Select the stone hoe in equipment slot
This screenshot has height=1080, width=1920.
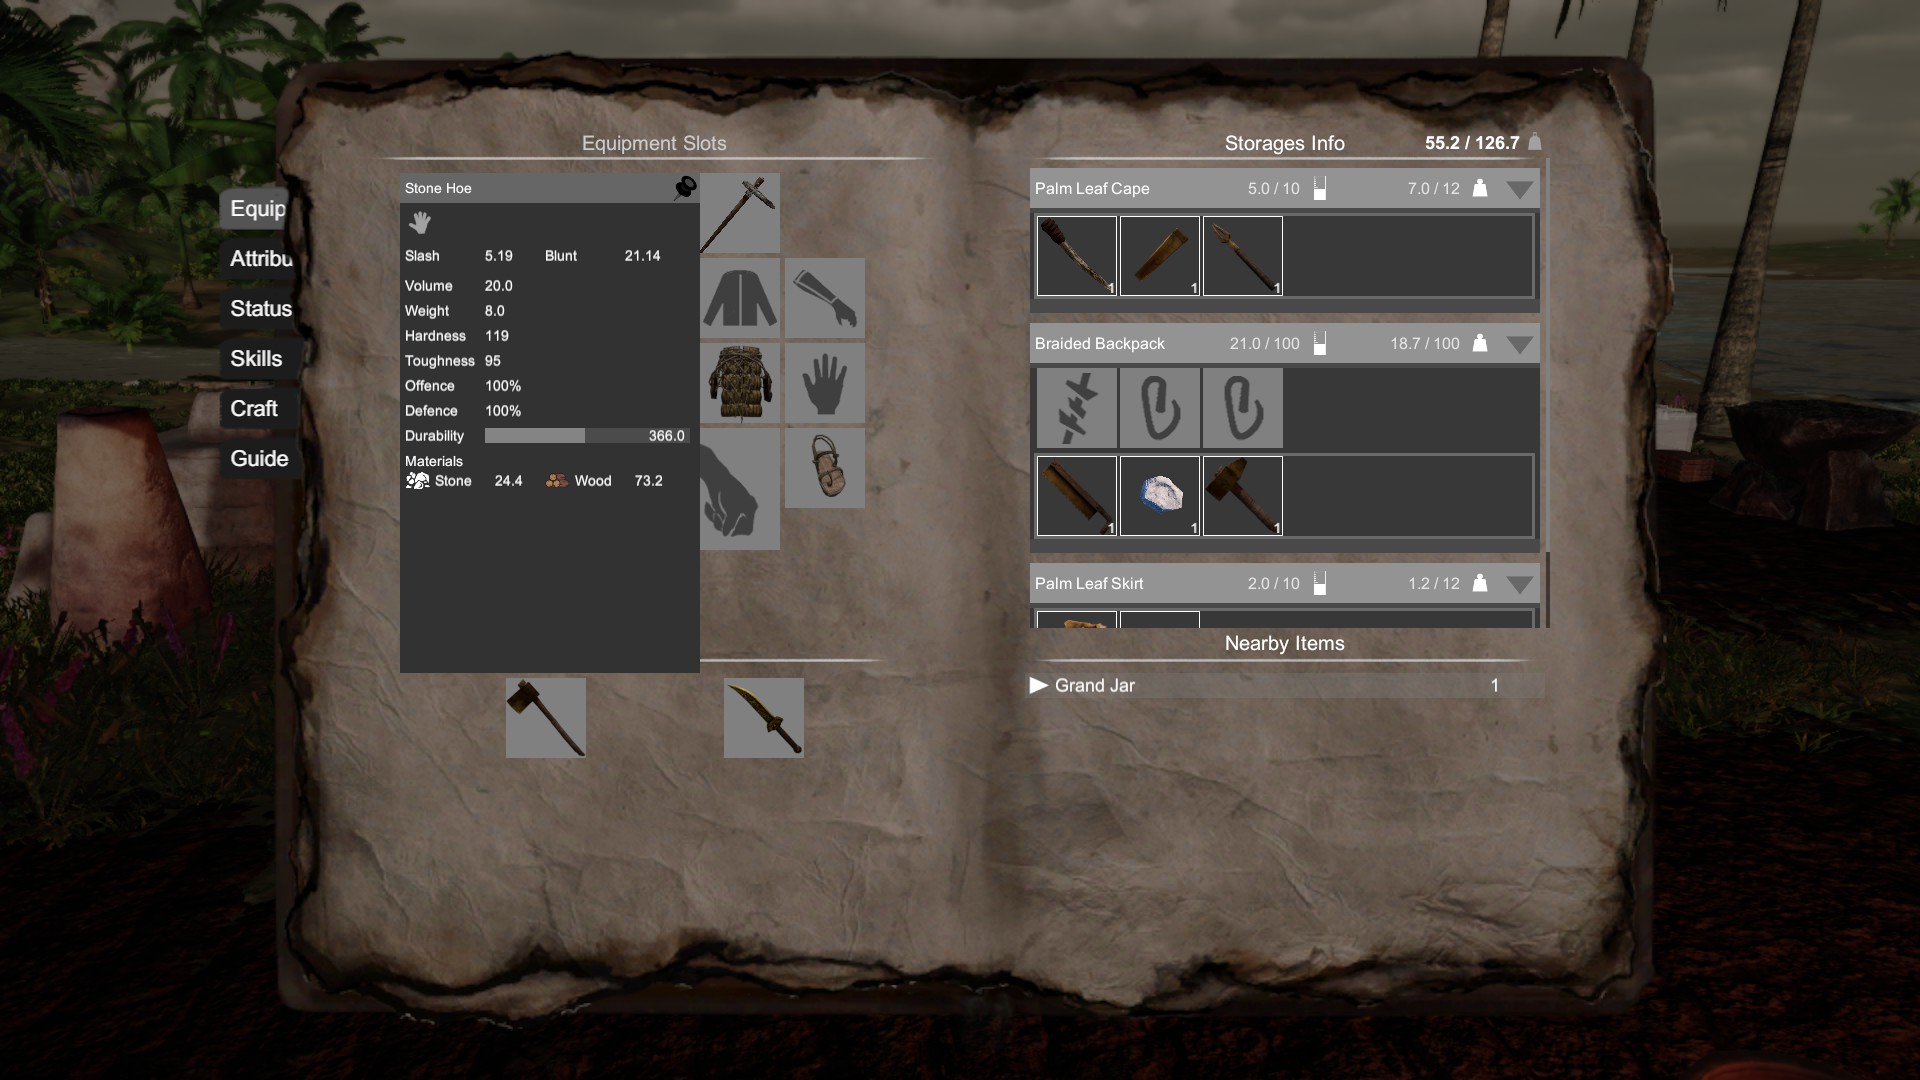[740, 213]
